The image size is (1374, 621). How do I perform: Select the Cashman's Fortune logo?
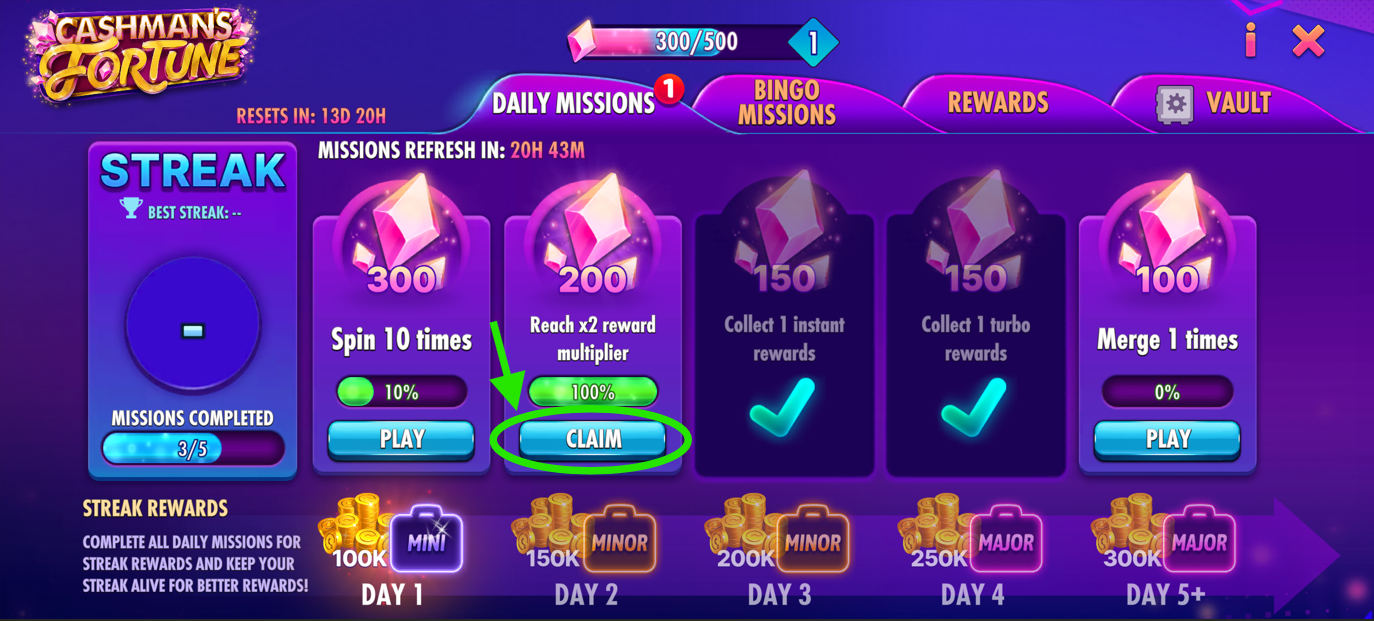139,57
